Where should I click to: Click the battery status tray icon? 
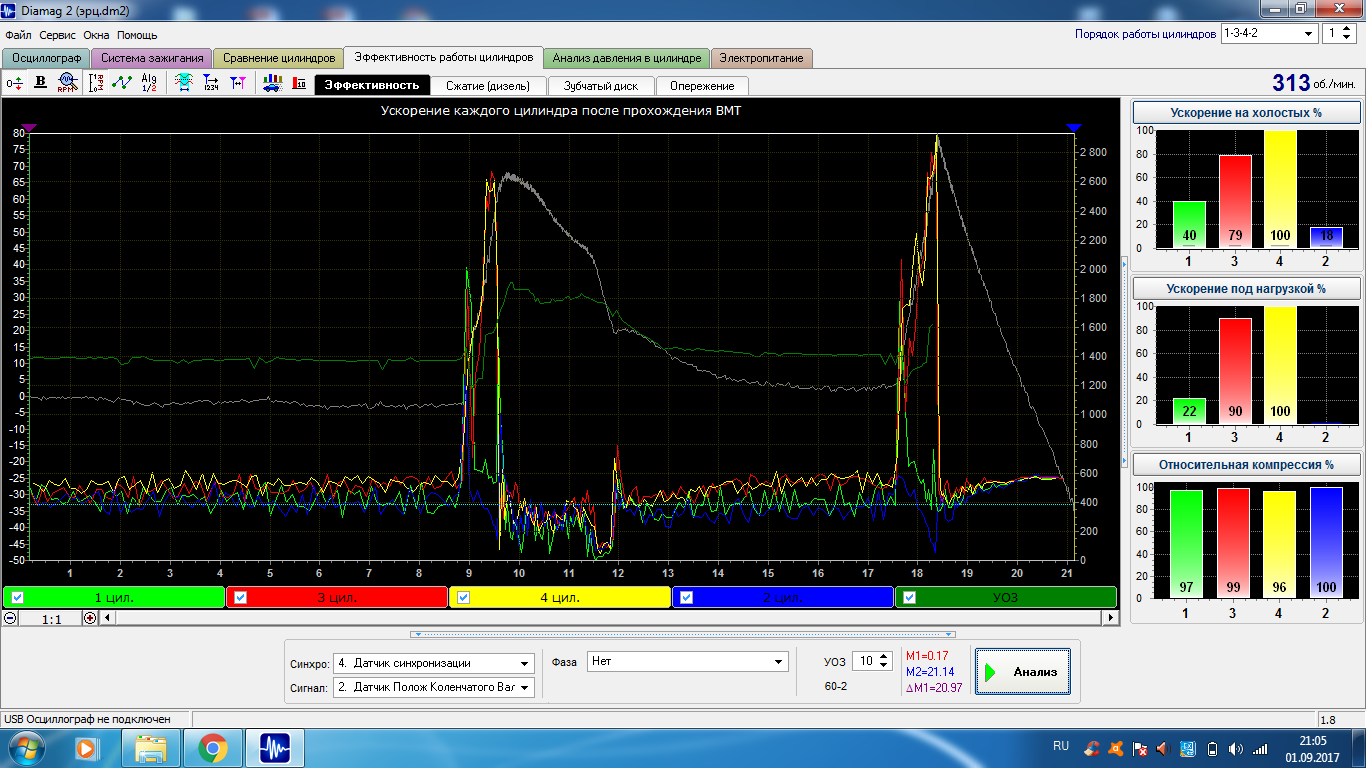(1213, 748)
